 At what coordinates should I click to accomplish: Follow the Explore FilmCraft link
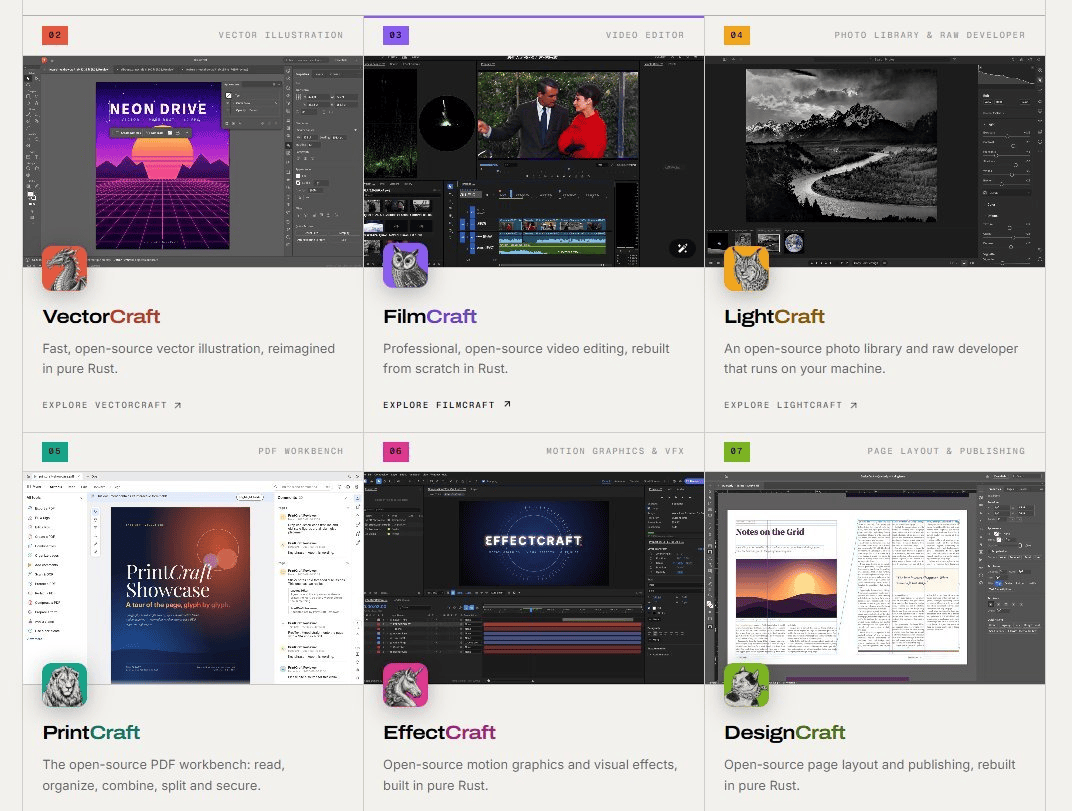point(447,405)
